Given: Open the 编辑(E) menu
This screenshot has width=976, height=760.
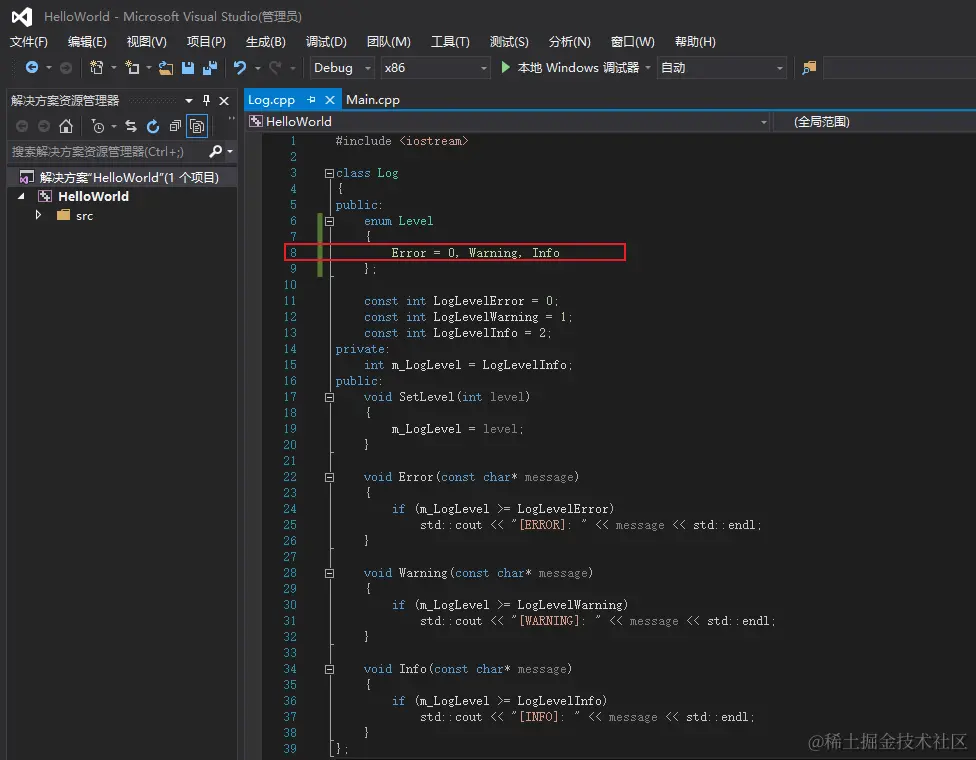Looking at the screenshot, I should coord(87,42).
